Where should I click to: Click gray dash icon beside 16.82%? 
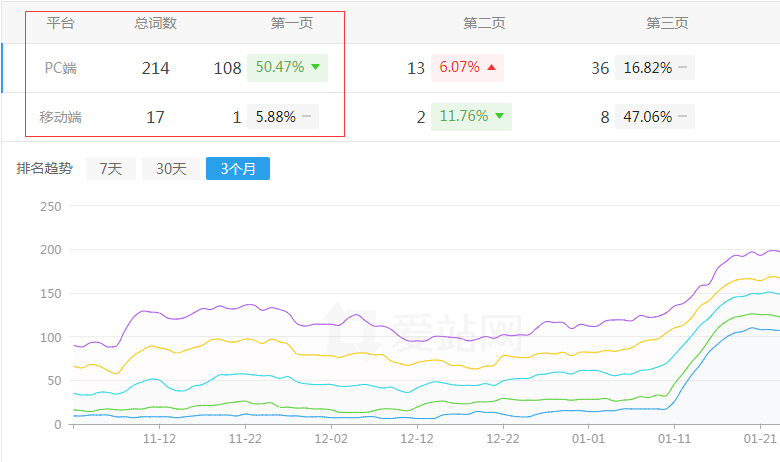click(x=682, y=68)
